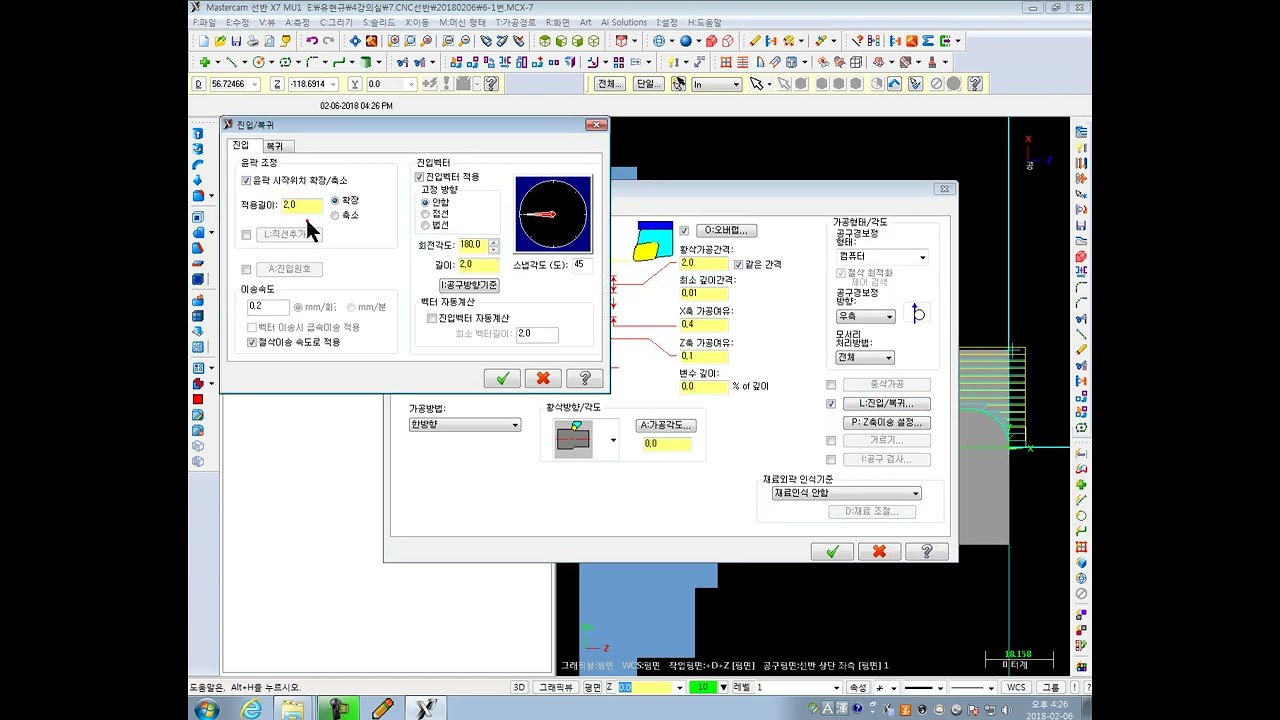Click the help question icon in rear roughing dialog

927,551
